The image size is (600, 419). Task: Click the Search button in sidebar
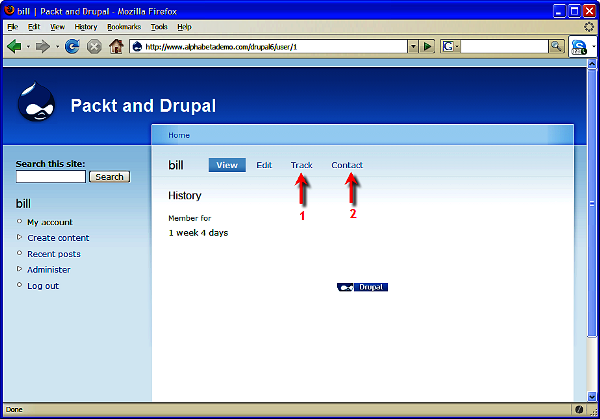tap(109, 177)
